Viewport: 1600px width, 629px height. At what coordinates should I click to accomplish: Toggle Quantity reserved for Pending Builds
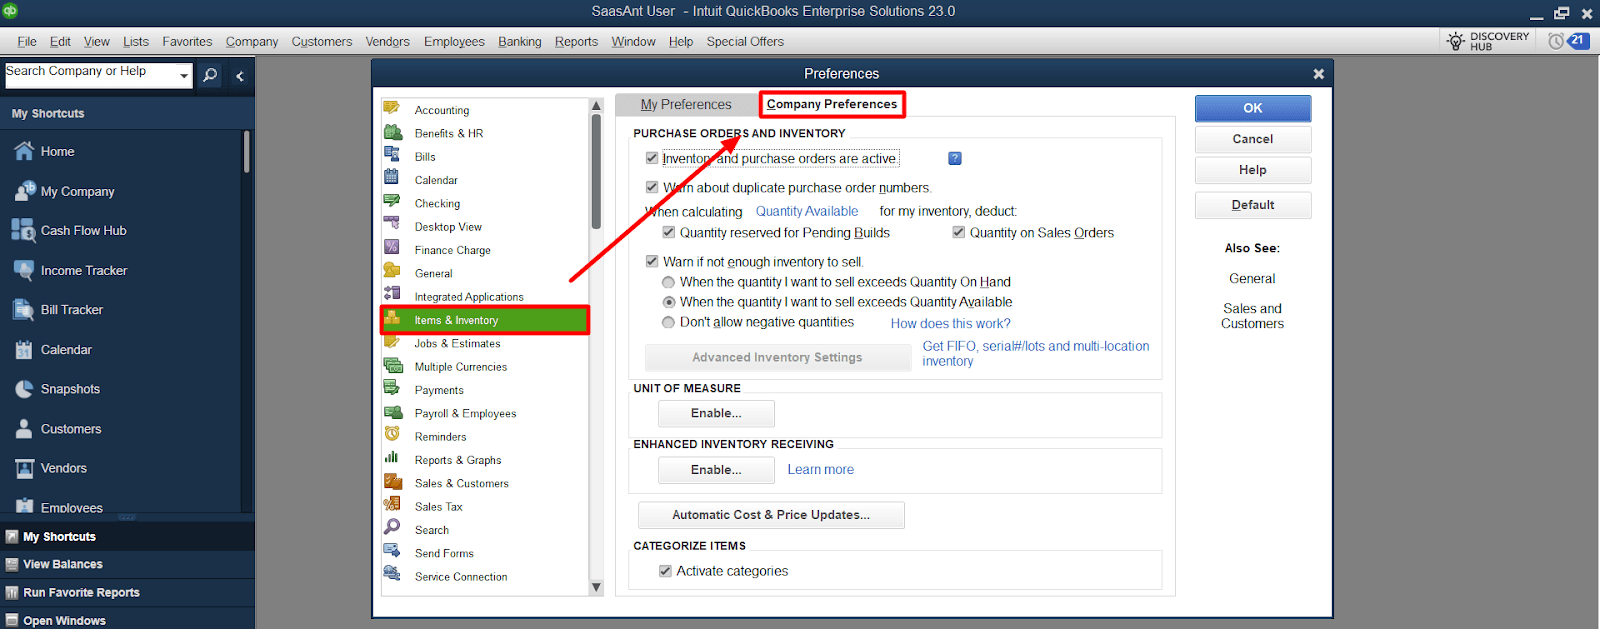(x=669, y=232)
